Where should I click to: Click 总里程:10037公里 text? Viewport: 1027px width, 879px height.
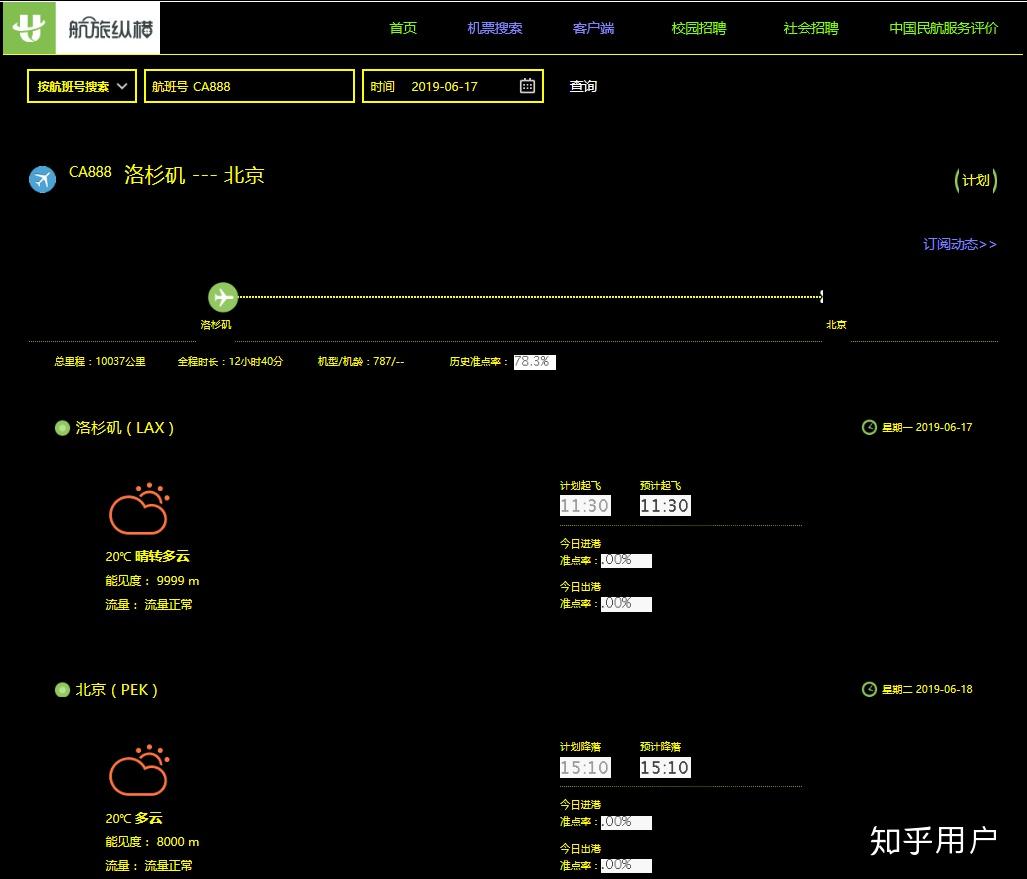click(x=100, y=361)
